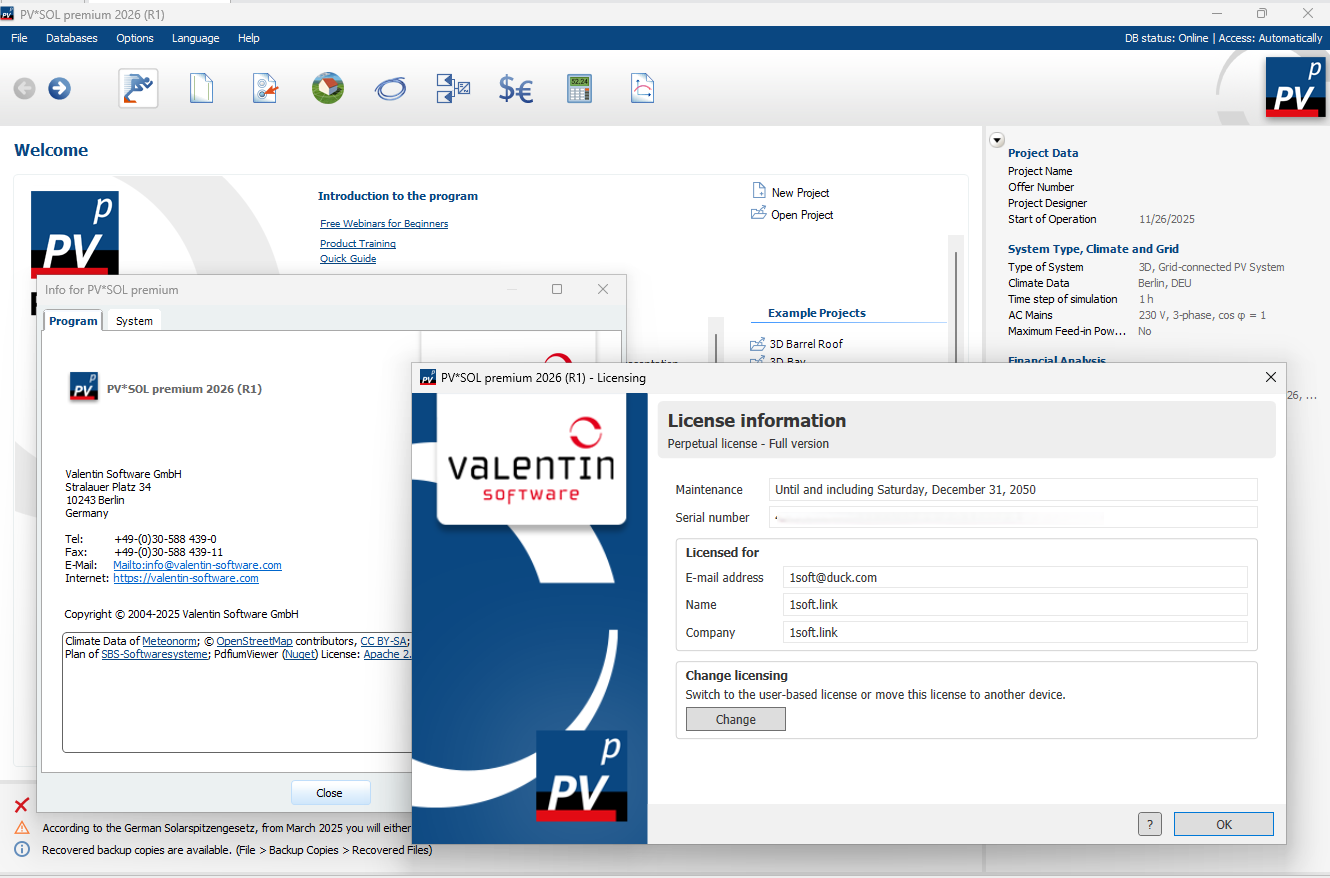Image resolution: width=1330 pixels, height=878 pixels.
Task: Go back with the gray left arrow
Action: (24, 89)
